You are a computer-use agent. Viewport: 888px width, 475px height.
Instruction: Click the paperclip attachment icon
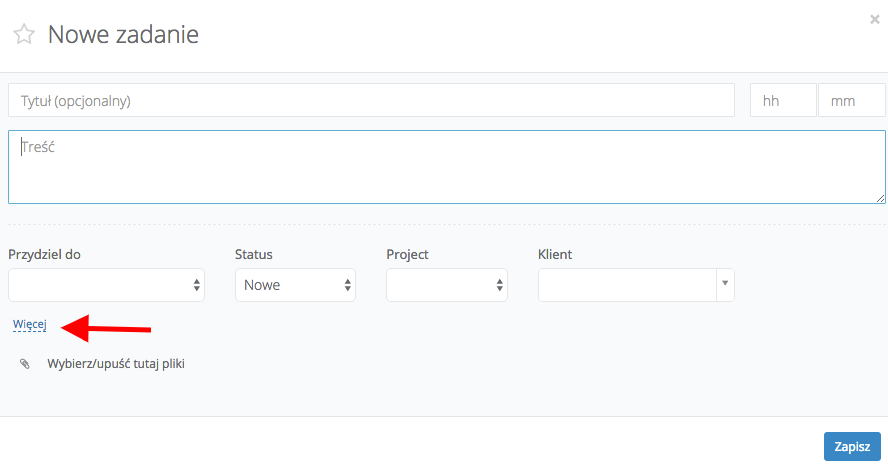click(25, 364)
